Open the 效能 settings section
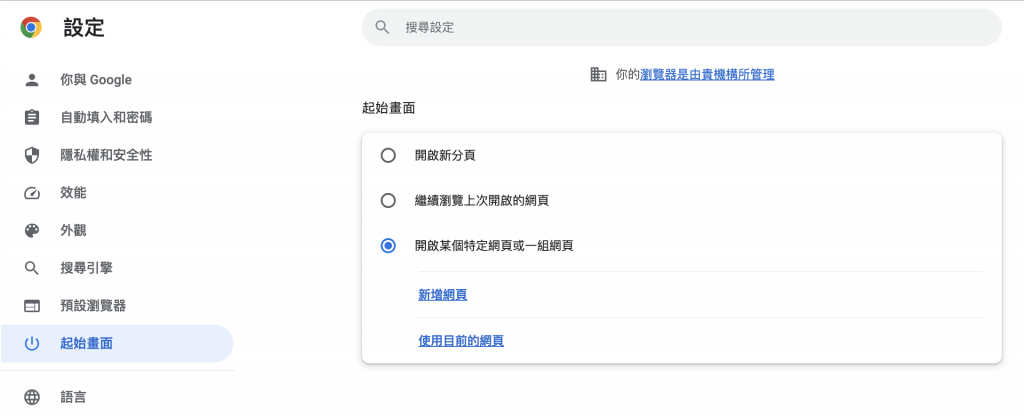The image size is (1024, 417). coord(73,193)
